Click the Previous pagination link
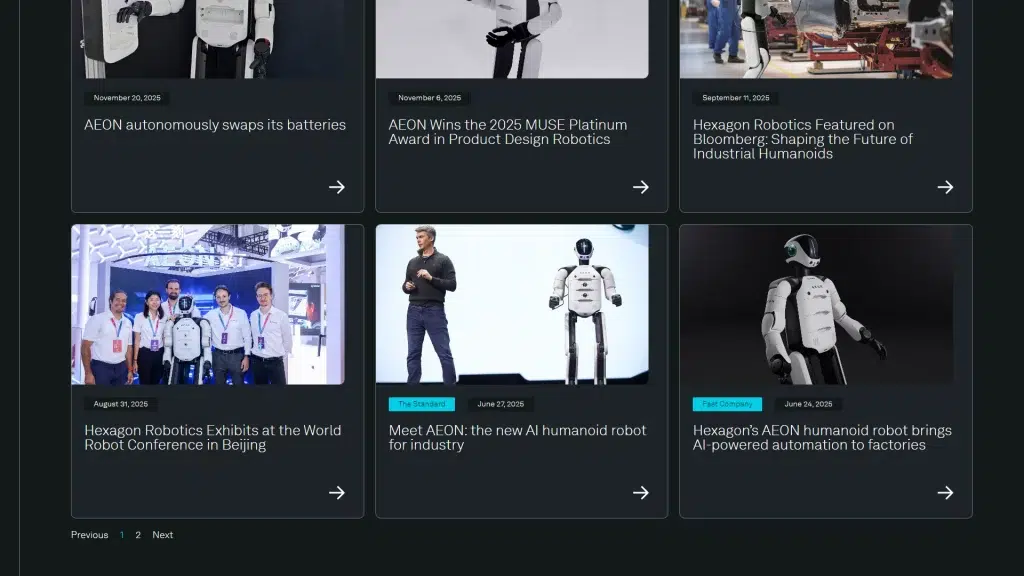 [x=89, y=535]
